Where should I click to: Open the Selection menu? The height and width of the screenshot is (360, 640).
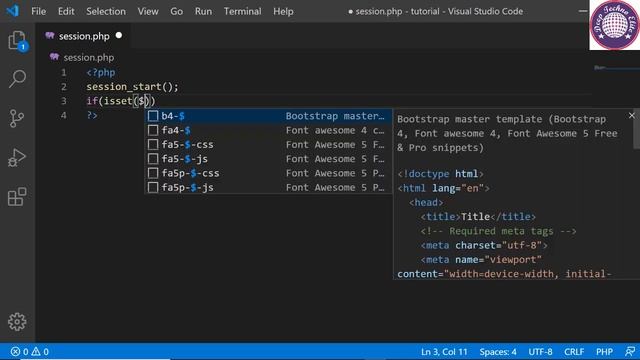(x=106, y=11)
